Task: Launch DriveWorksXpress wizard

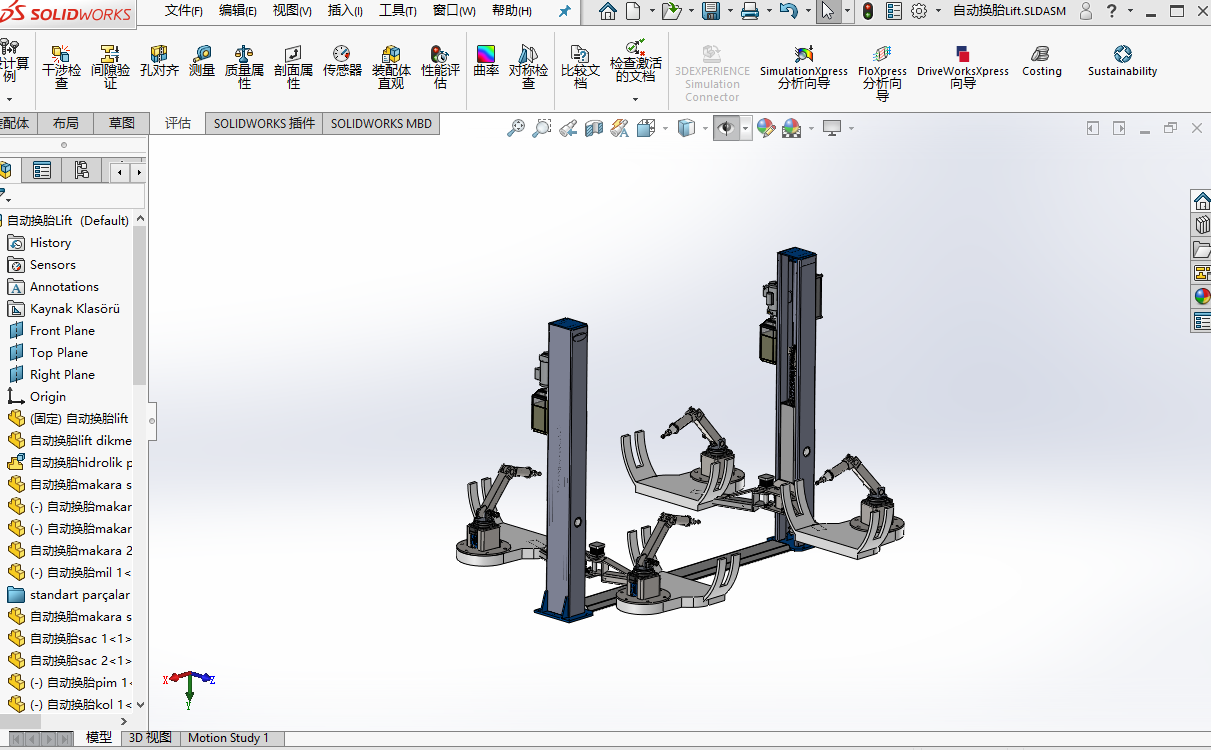Action: 963,66
